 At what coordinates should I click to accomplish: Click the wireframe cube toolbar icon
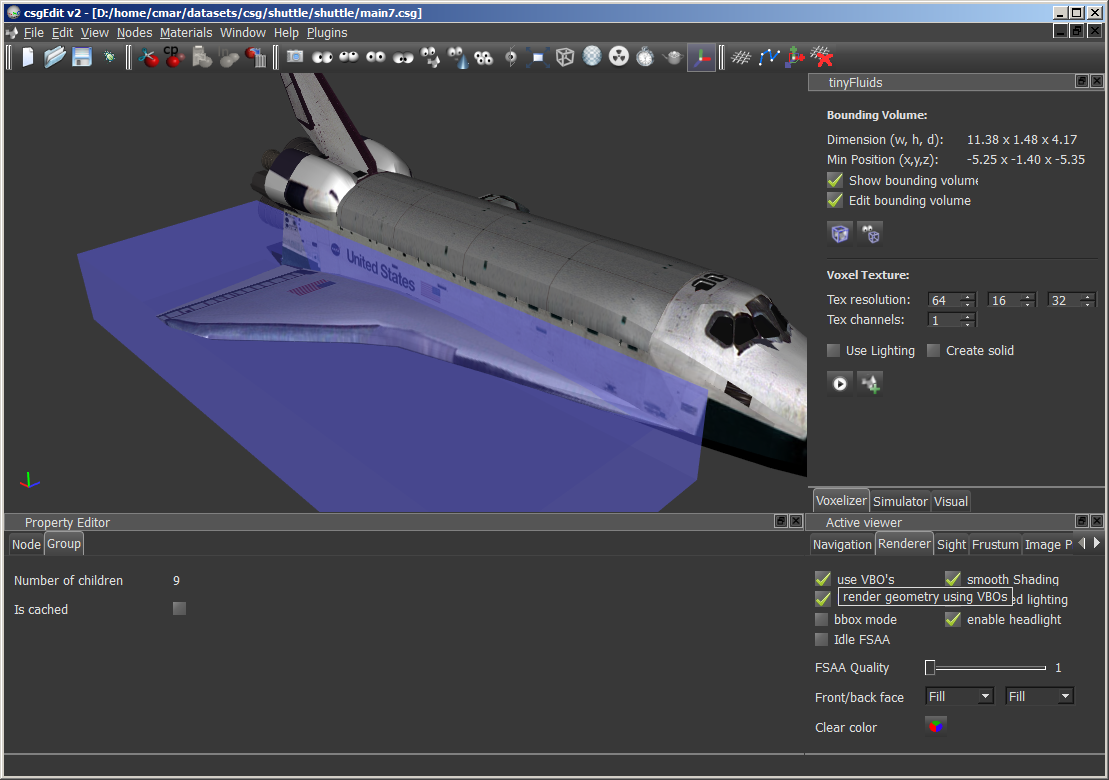(x=565, y=57)
